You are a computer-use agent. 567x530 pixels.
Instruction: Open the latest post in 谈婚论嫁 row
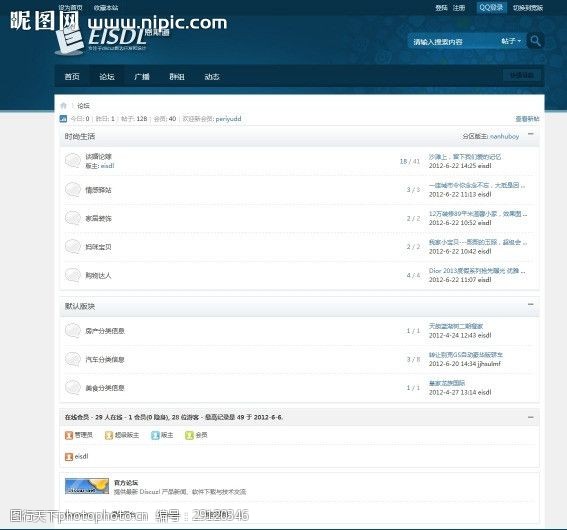point(465,157)
